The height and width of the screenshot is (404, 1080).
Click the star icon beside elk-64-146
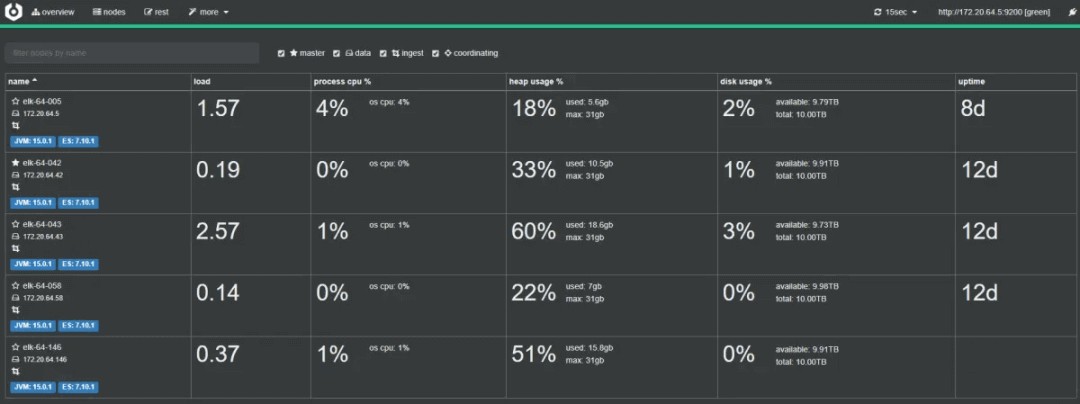tap(15, 347)
